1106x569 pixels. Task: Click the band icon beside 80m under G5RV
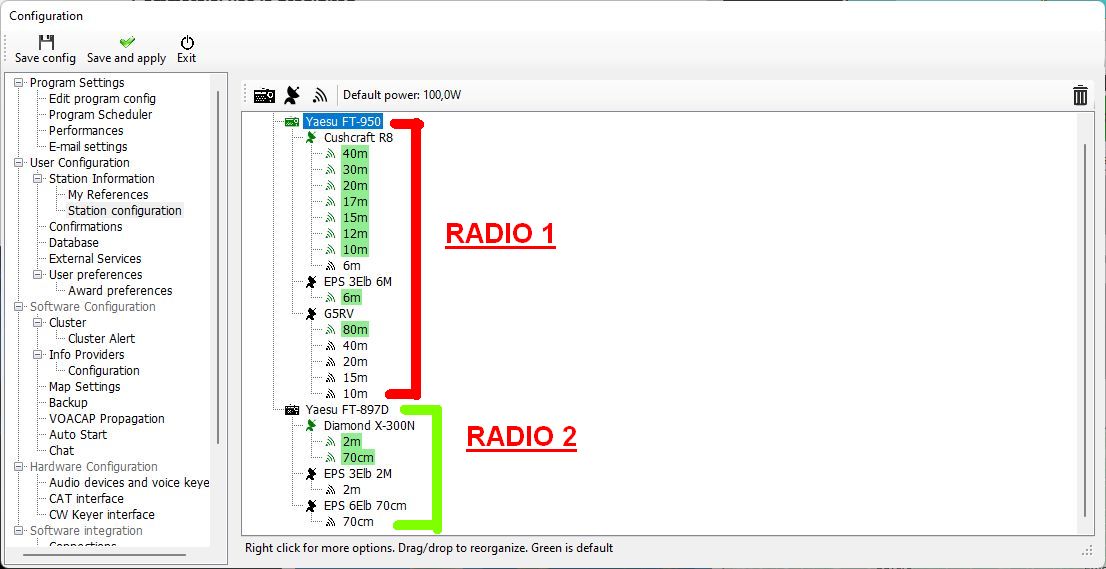(329, 330)
